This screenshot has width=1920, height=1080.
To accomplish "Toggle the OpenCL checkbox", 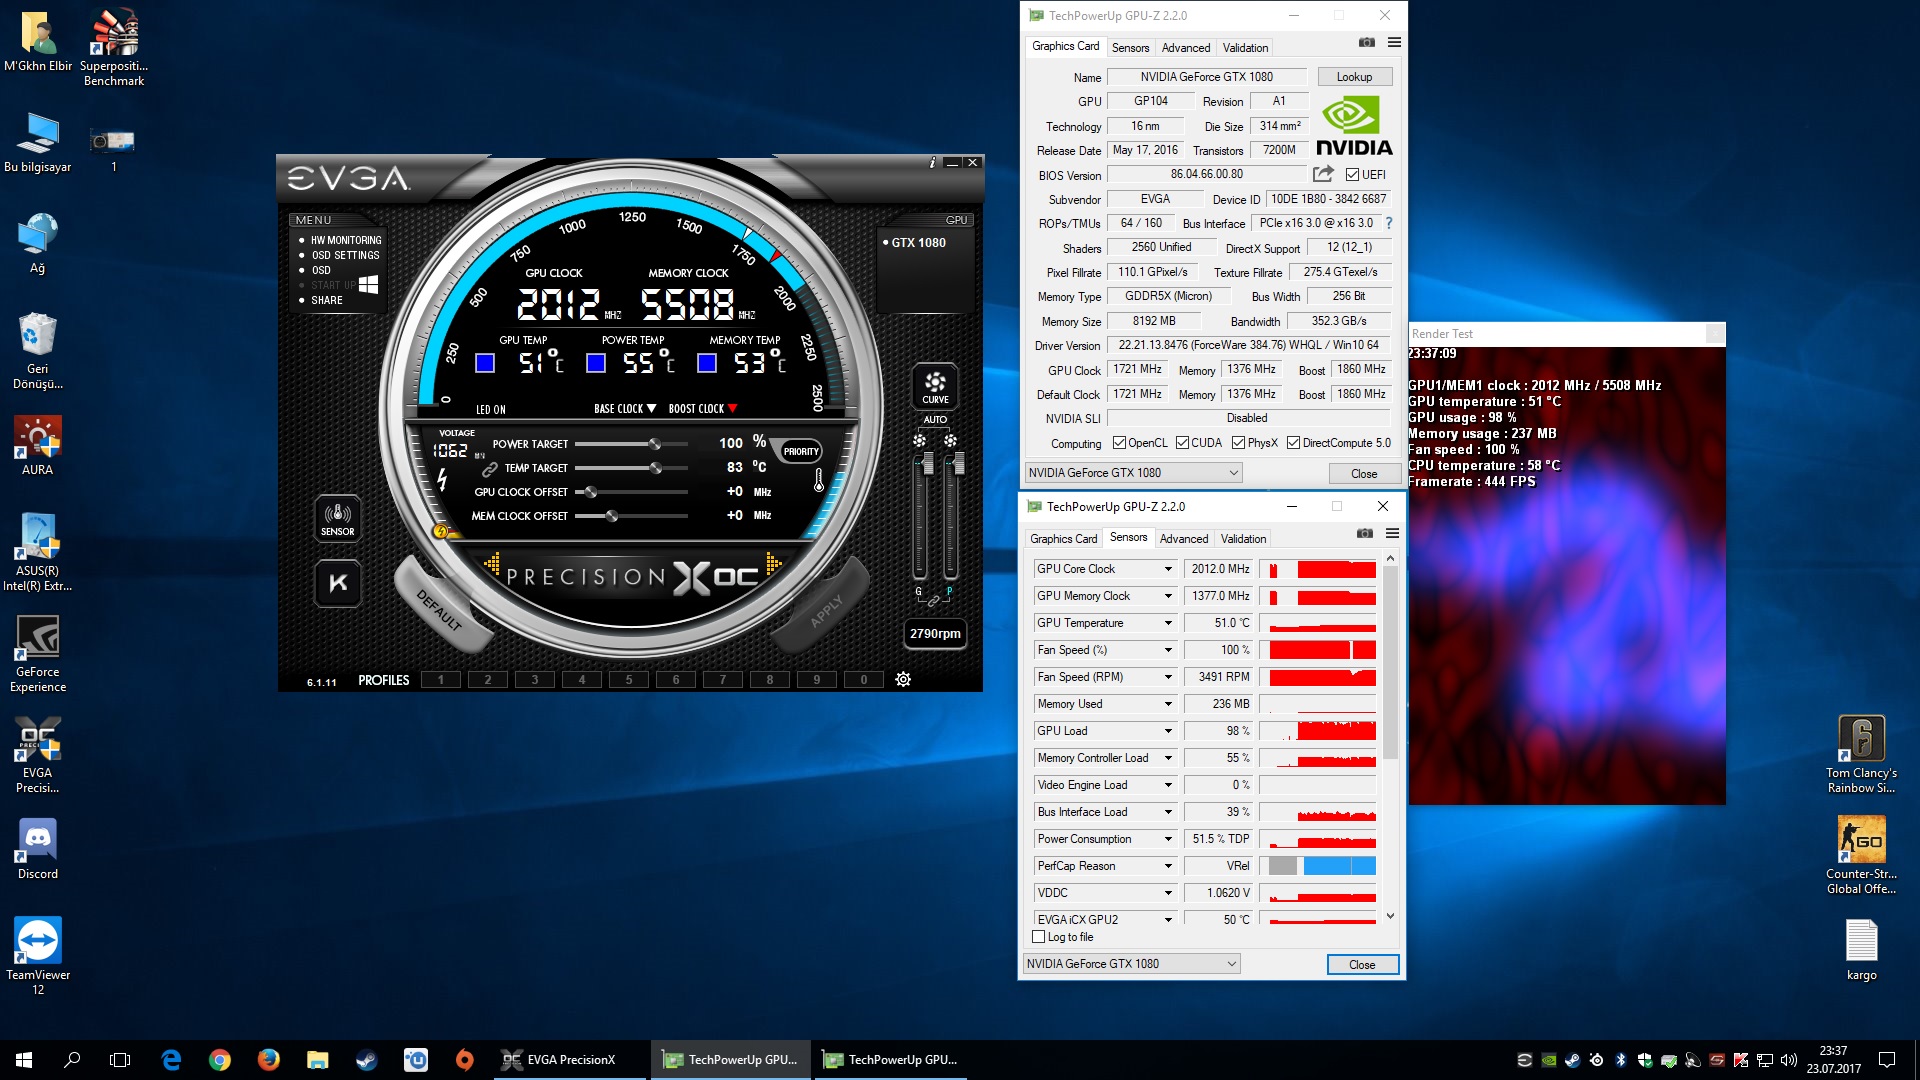I will [x=1119, y=443].
